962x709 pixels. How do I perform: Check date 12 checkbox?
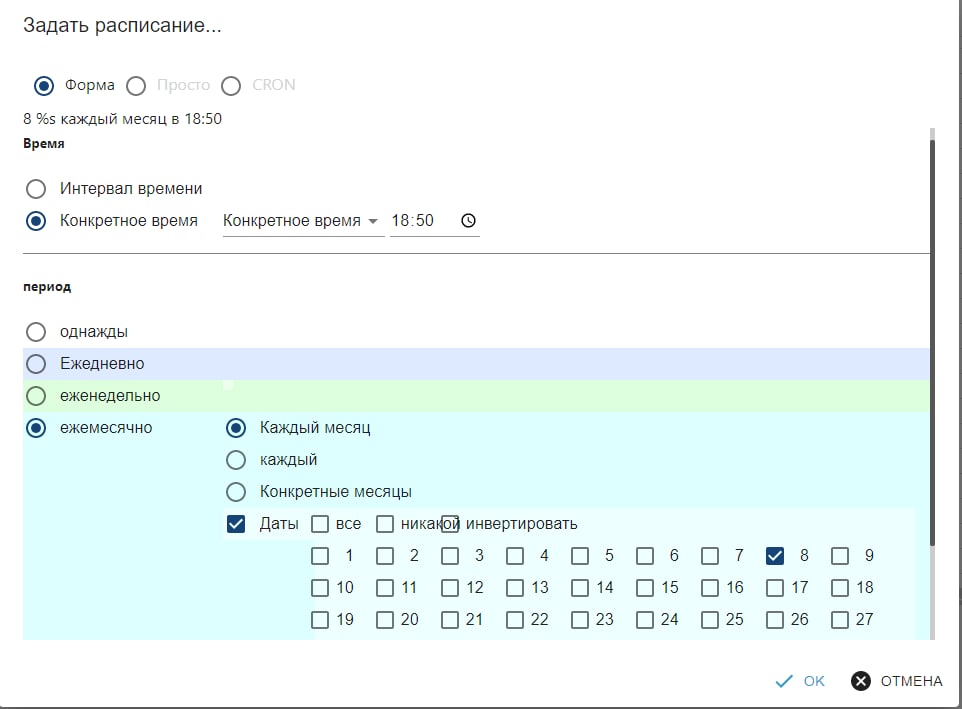coord(450,588)
